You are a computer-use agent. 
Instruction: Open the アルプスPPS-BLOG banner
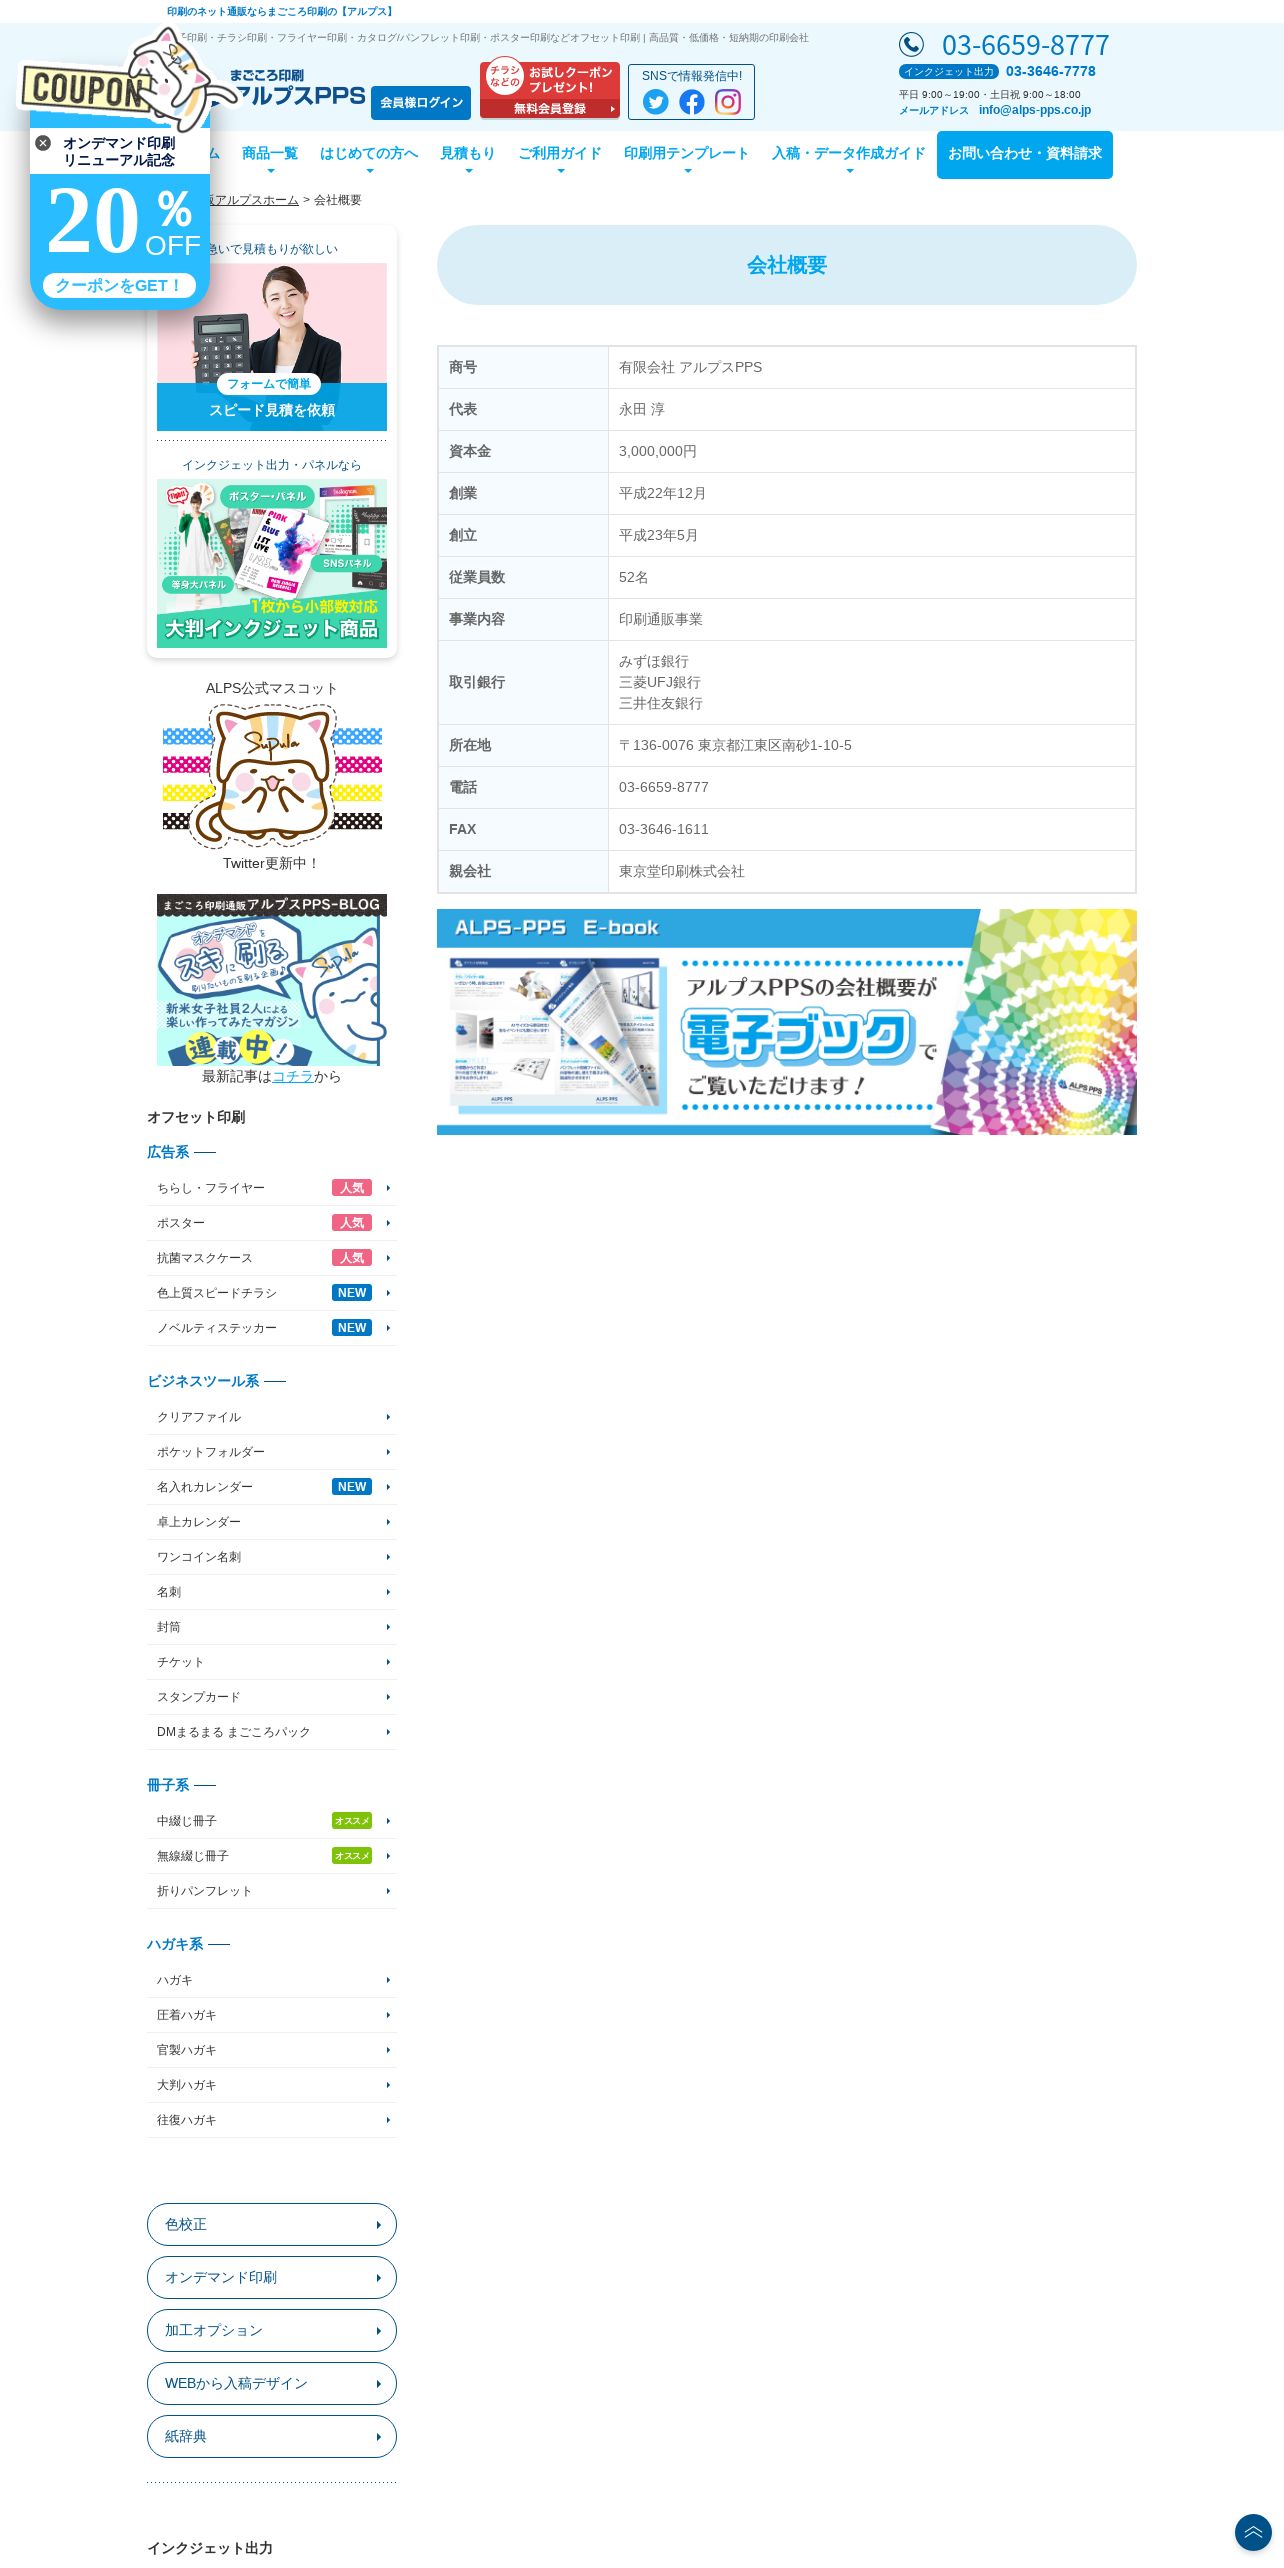point(272,980)
